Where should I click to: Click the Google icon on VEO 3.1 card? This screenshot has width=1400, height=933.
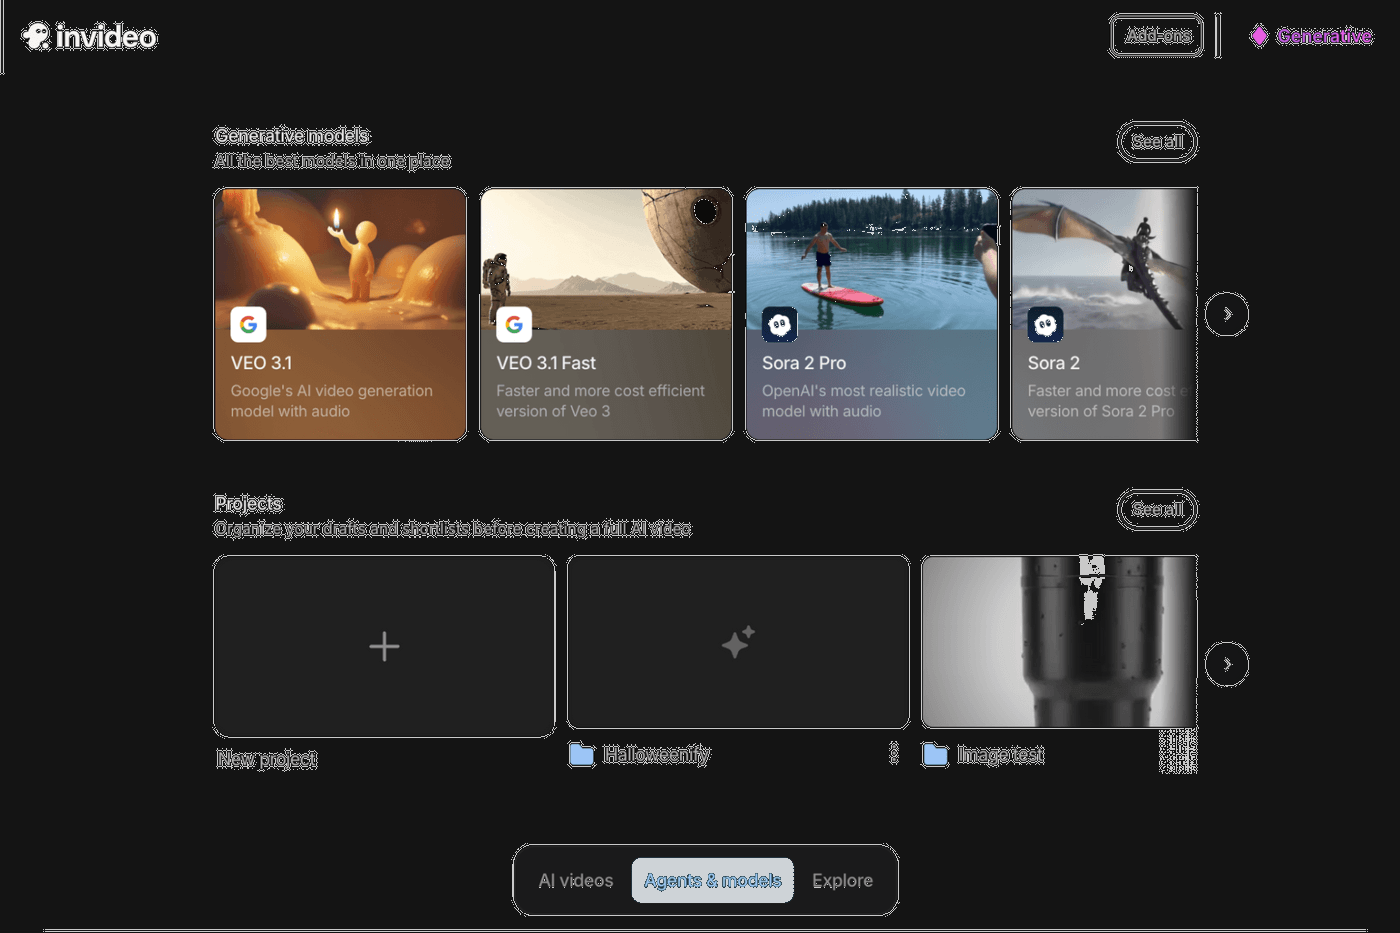click(248, 325)
